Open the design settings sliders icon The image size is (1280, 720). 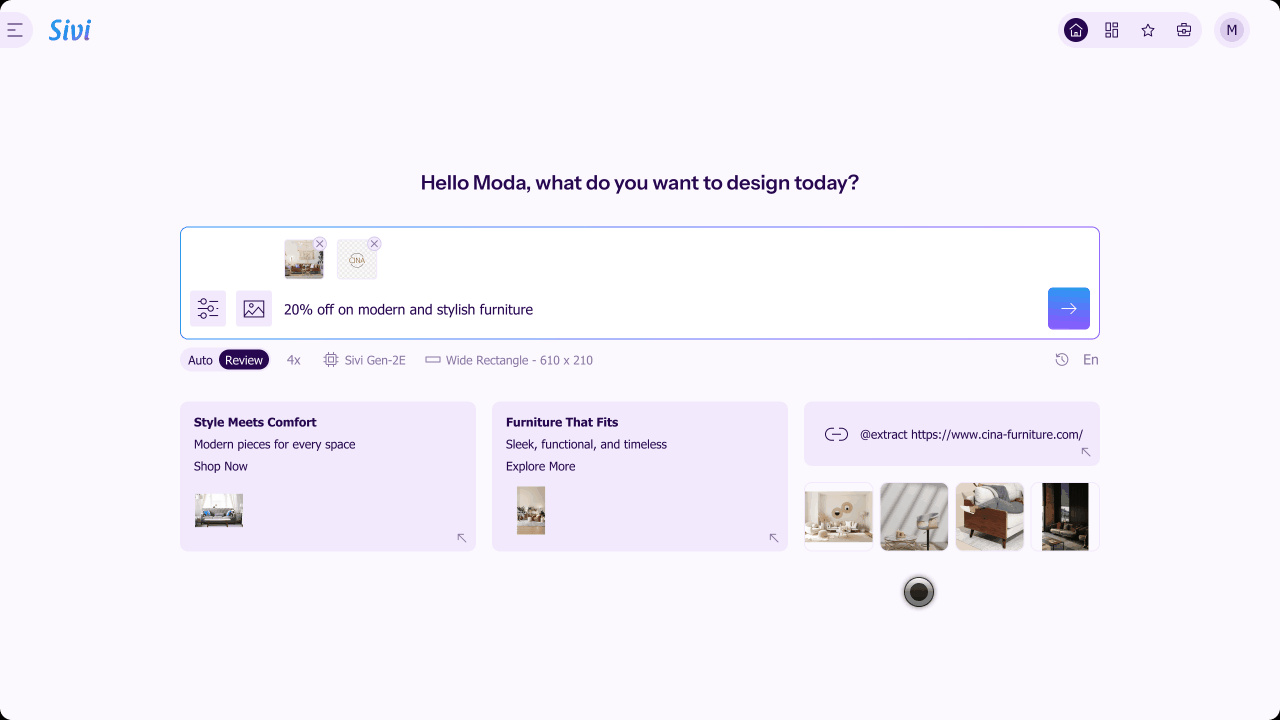208,309
